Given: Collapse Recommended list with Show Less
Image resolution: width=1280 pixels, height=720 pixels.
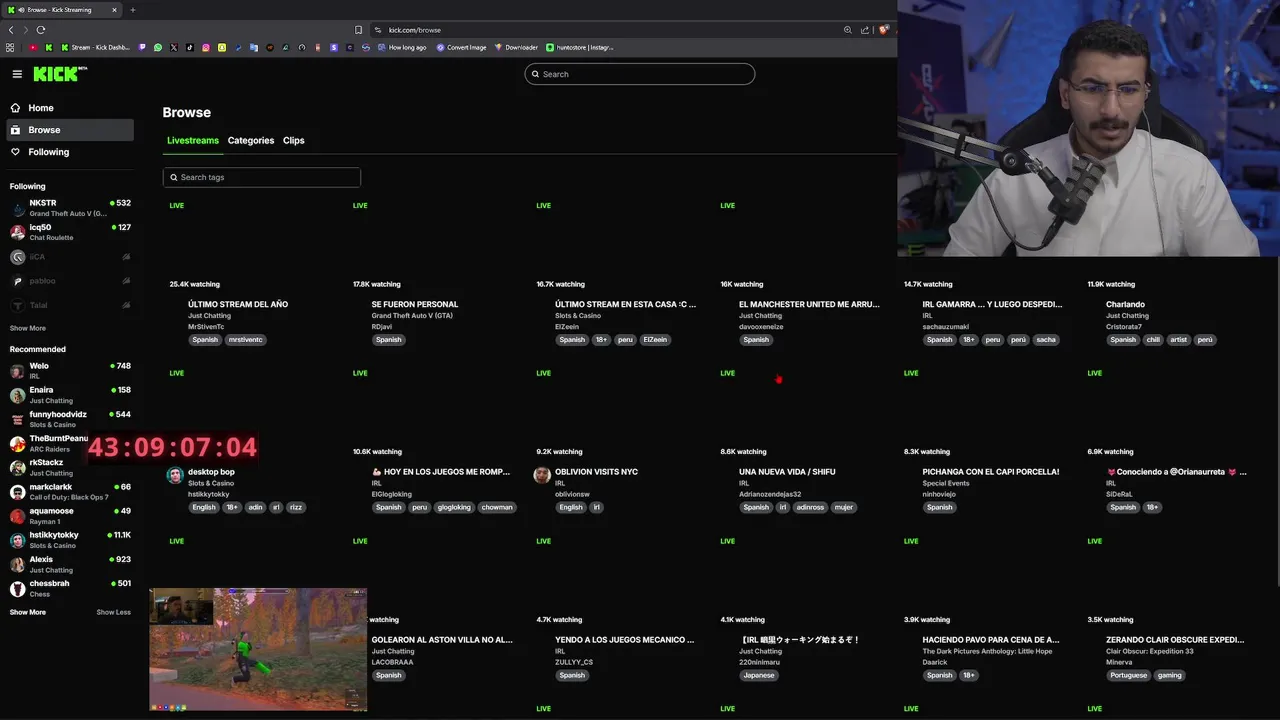Looking at the screenshot, I should coord(113,612).
